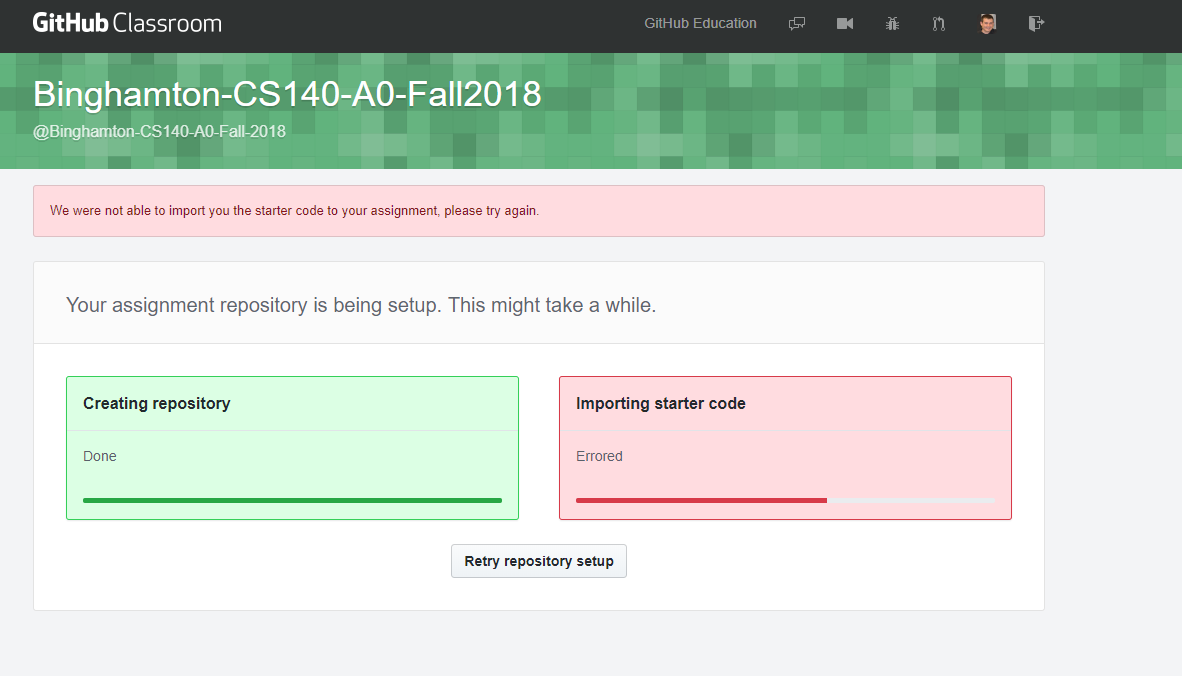Screen dimensions: 1182x676
Task: Click the video tutorials camera icon
Action: 845,23
